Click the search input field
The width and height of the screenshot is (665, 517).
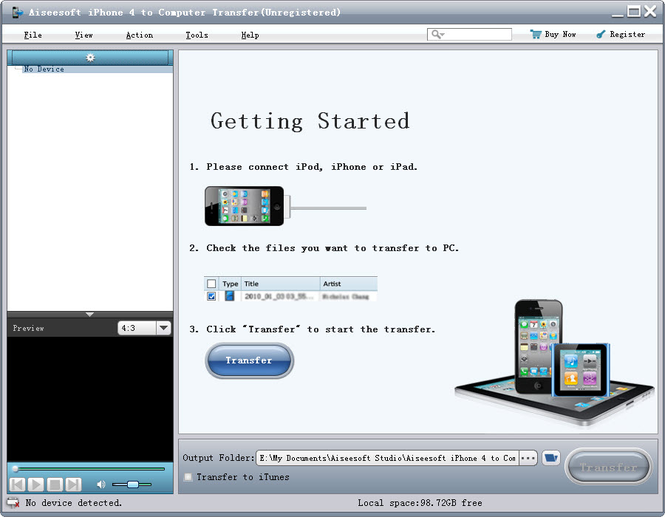469,34
